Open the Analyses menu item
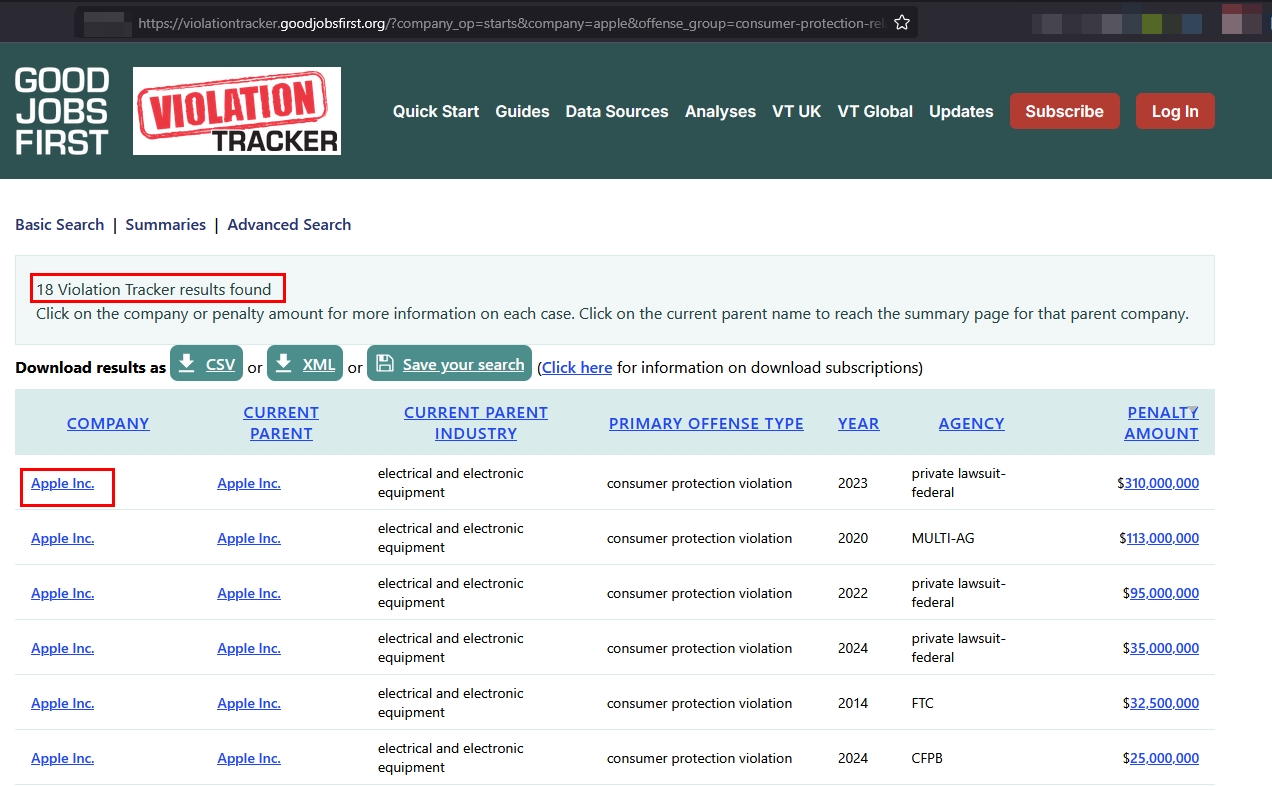 coord(720,111)
